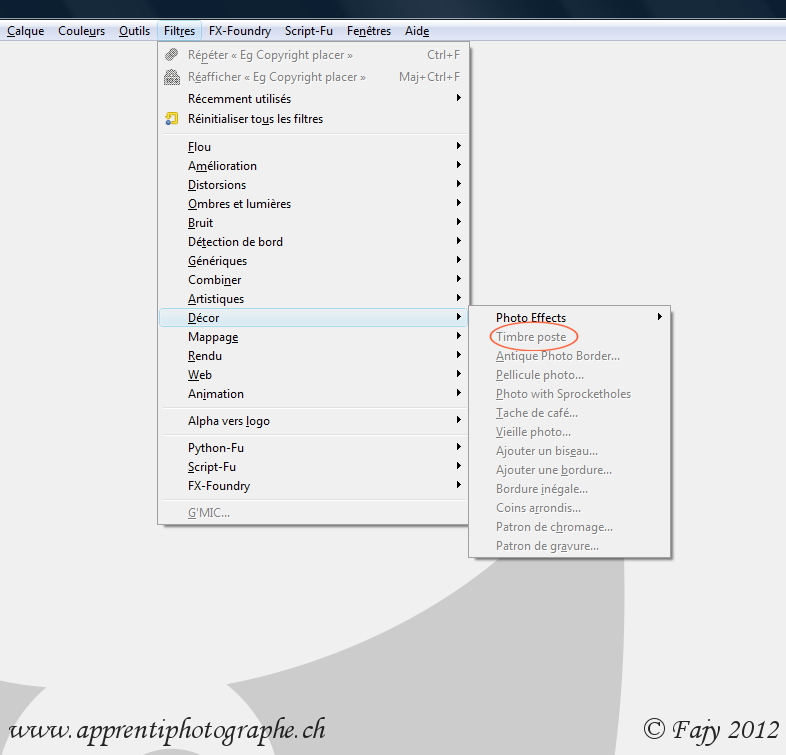Click the Répéter Eg Copyright placer icon
Viewport: 786px width, 755px height.
click(x=171, y=55)
